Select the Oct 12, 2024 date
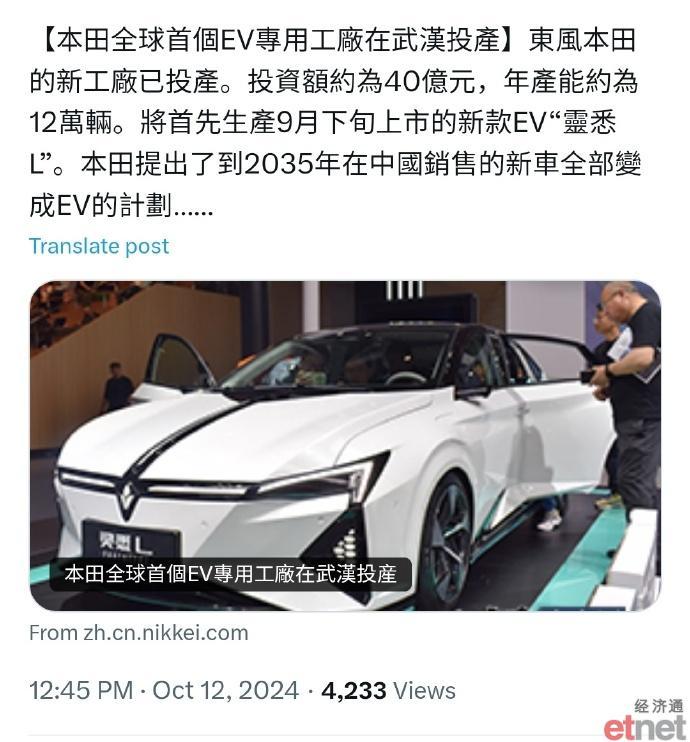 (225, 690)
